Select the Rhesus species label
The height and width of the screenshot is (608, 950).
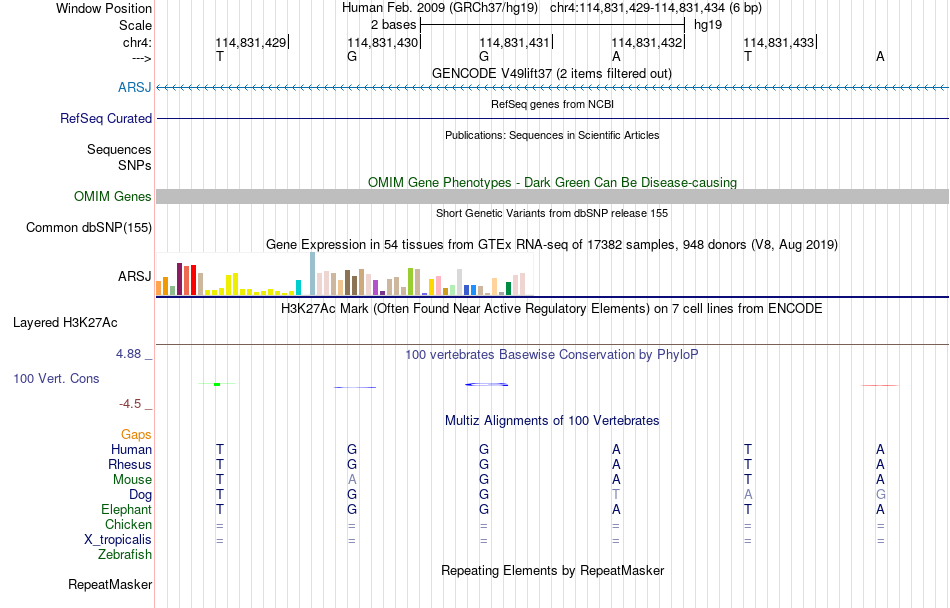tap(130, 464)
